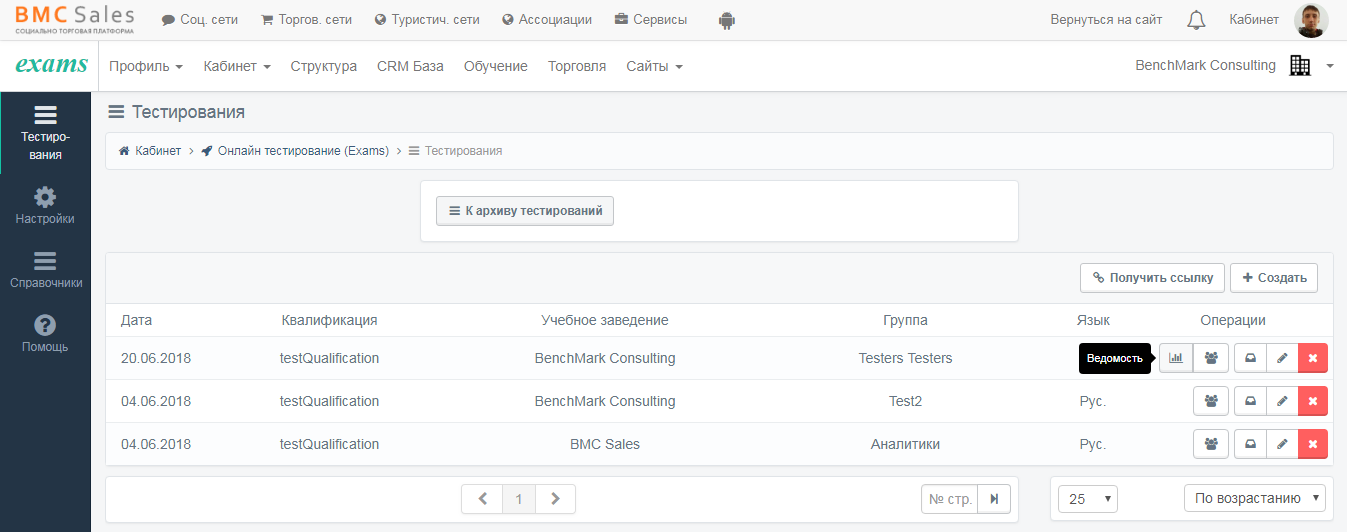Open Соц. сети in the top bar
The height and width of the screenshot is (532, 1347).
tap(200, 20)
